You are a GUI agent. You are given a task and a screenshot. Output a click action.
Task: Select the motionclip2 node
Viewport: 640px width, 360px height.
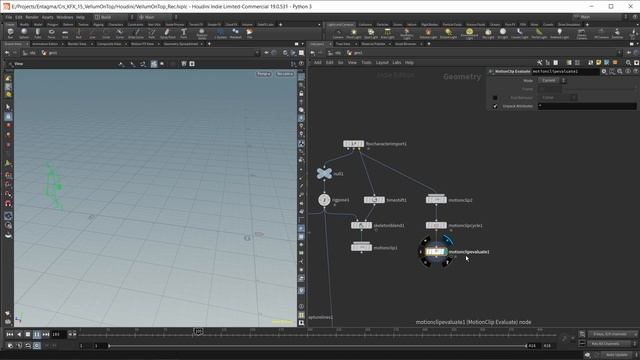pyautogui.click(x=436, y=200)
